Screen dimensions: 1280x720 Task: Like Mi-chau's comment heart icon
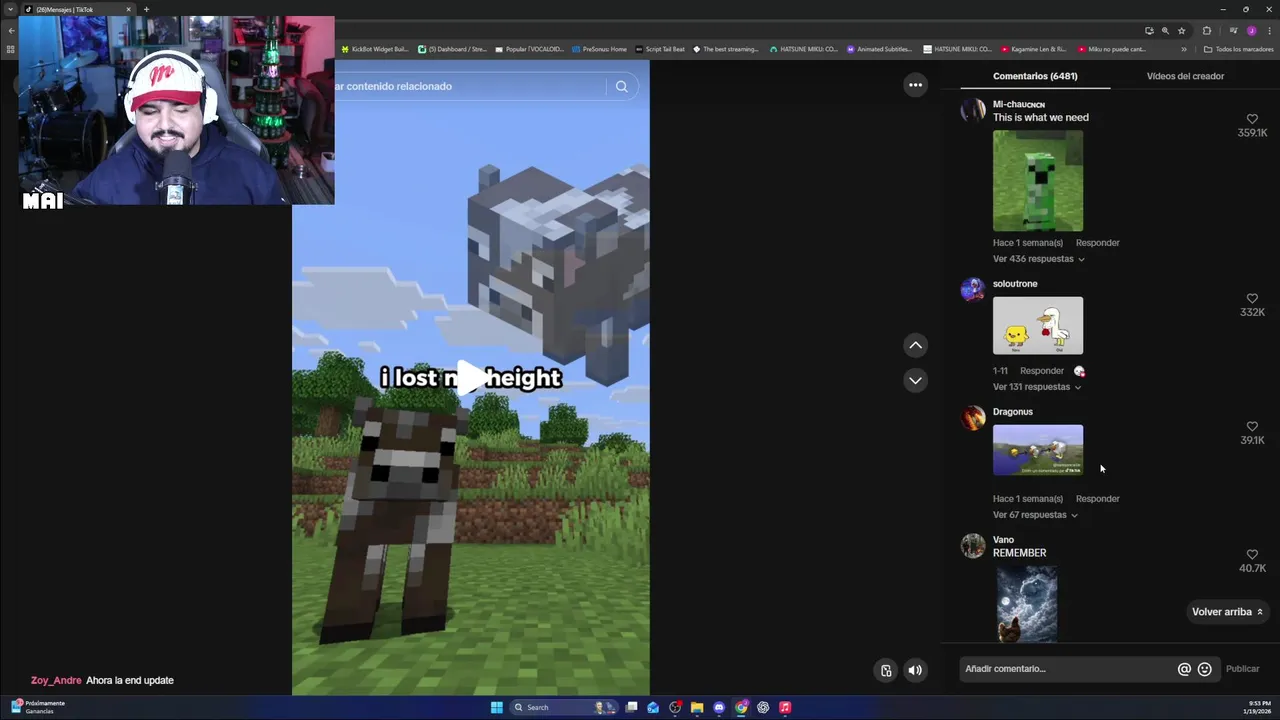1252,119
